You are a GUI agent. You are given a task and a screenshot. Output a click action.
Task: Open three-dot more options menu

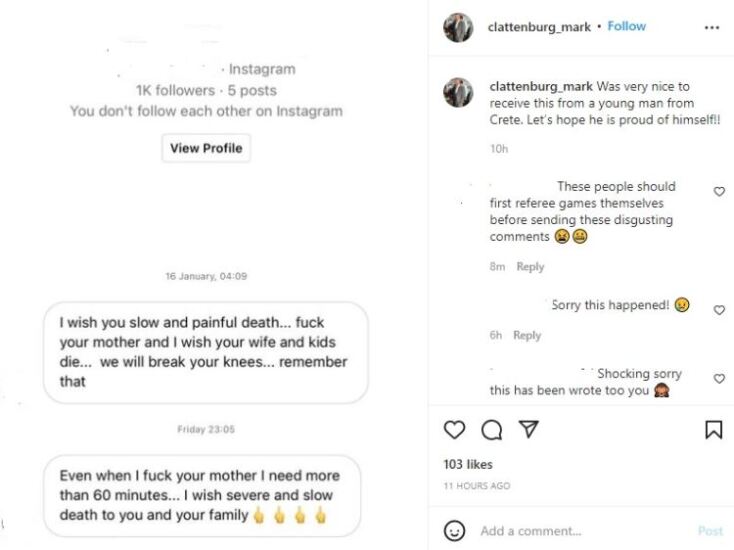click(711, 28)
